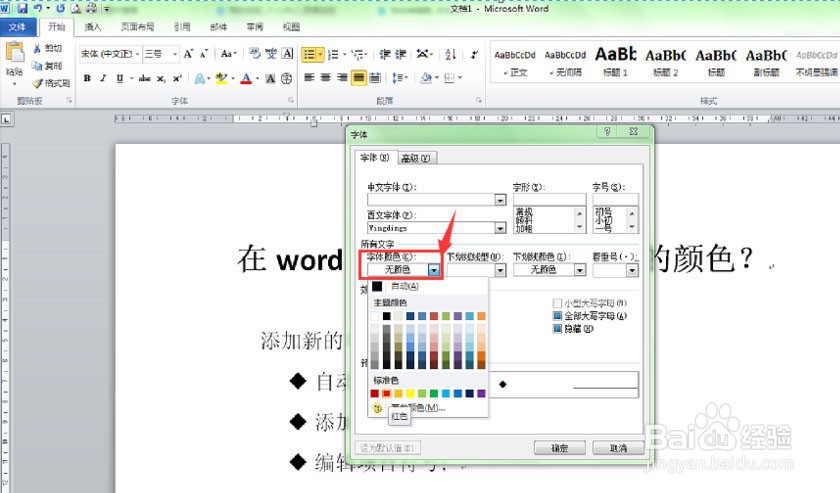
Task: Click the Multilevel List icon
Action: [357, 54]
